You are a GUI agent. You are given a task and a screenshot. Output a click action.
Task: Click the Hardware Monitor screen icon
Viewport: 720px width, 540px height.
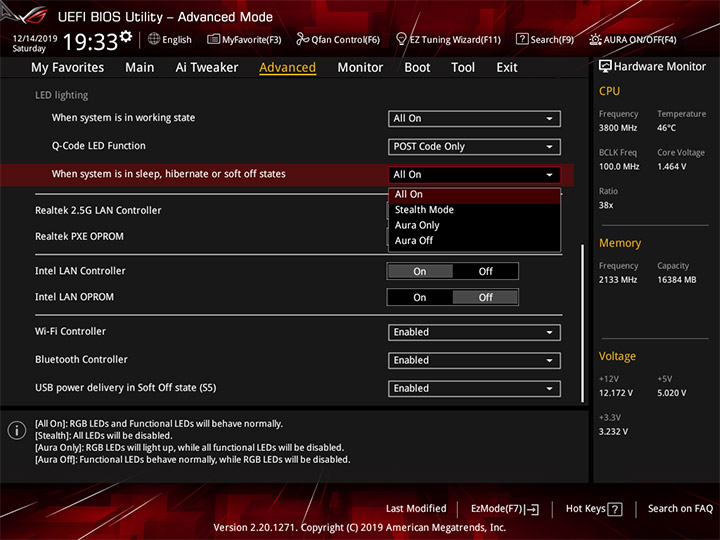tap(605, 66)
